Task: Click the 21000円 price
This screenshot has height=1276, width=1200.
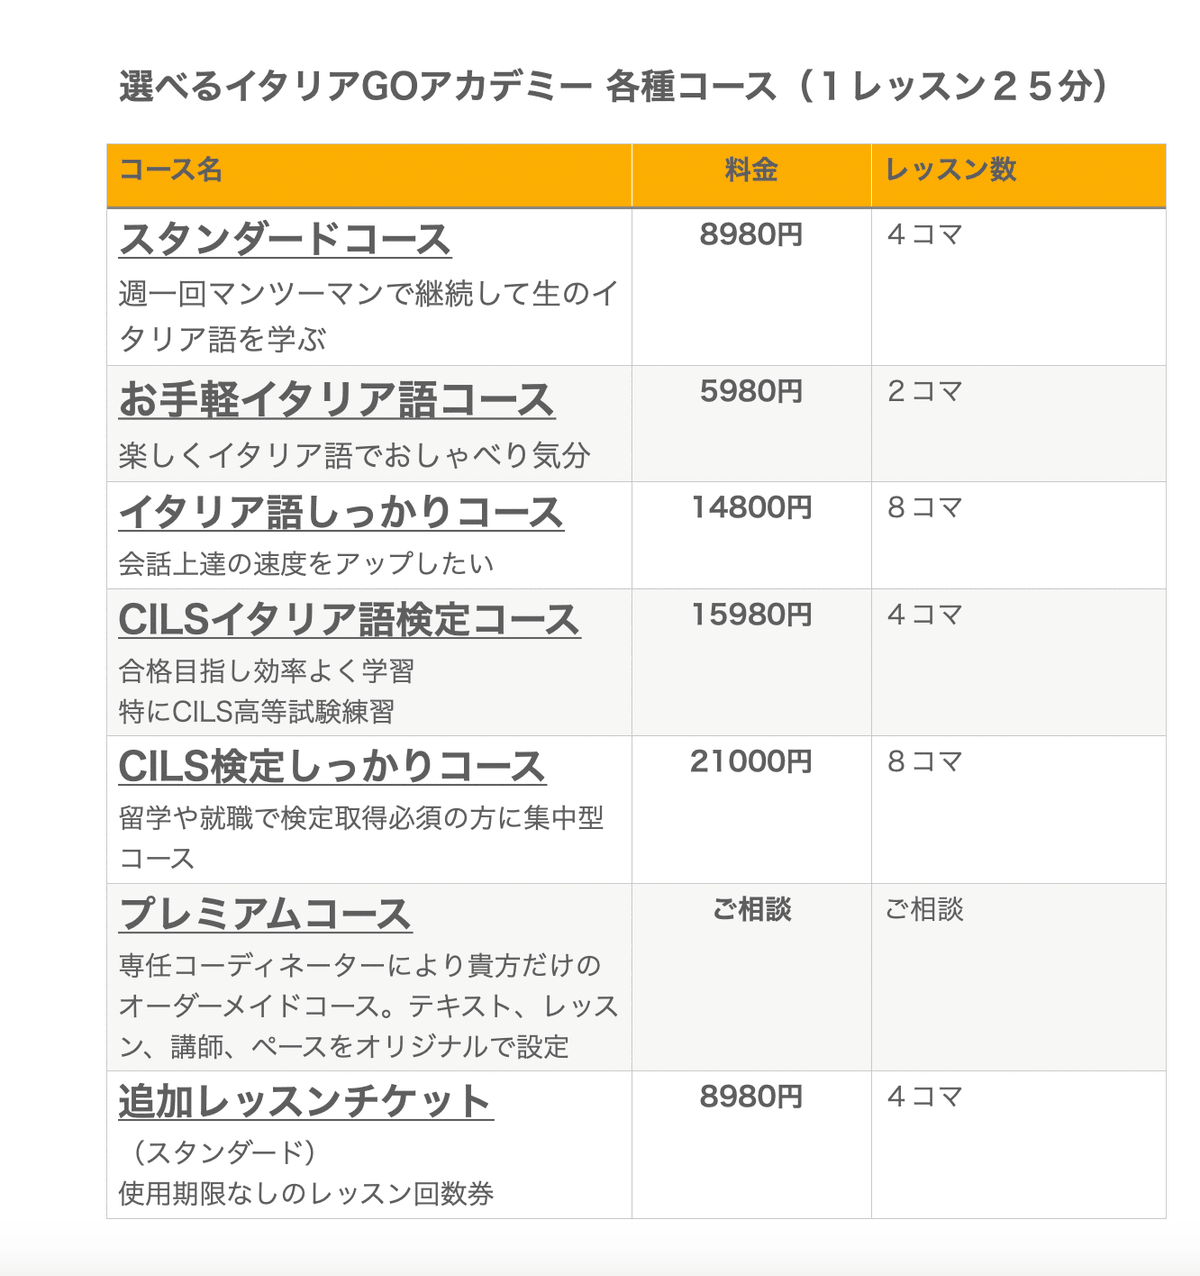Action: (x=751, y=762)
